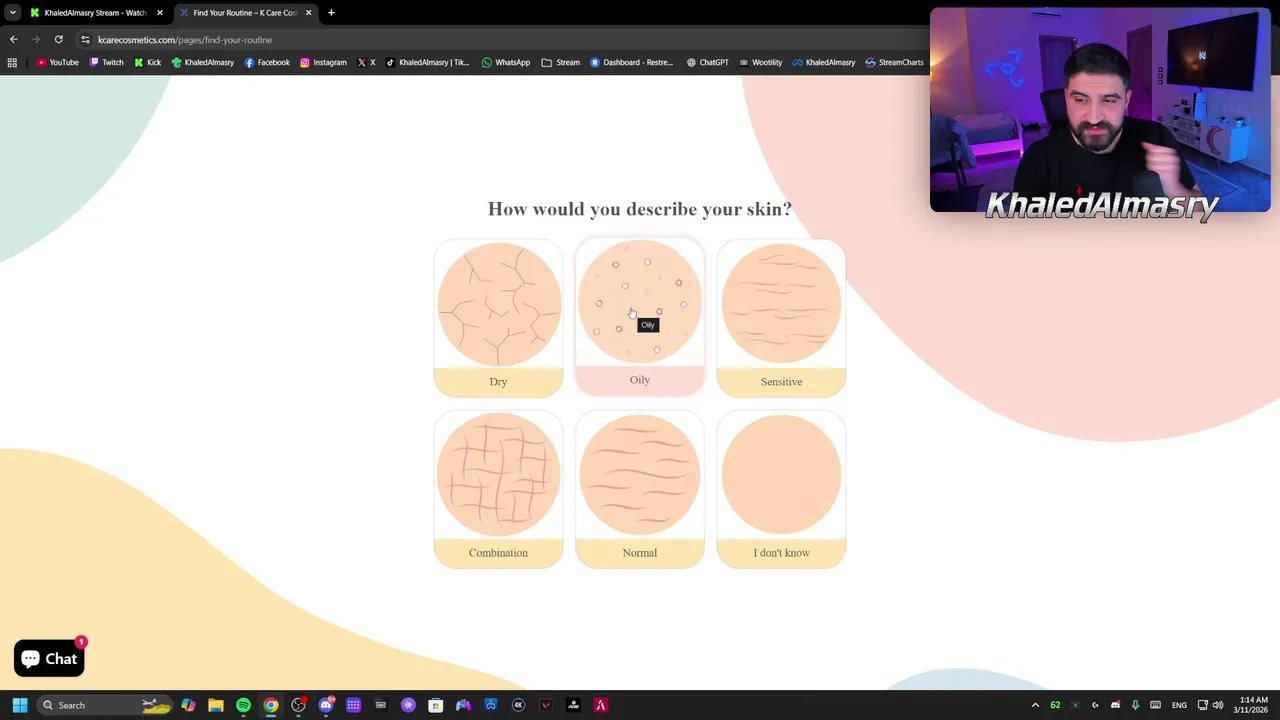
Task: Open the Twitch bookmark
Action: (x=106, y=62)
